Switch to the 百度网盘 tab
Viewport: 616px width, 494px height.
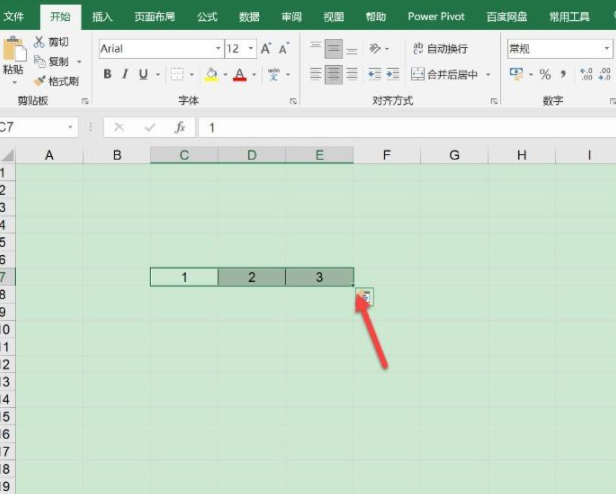tap(507, 17)
